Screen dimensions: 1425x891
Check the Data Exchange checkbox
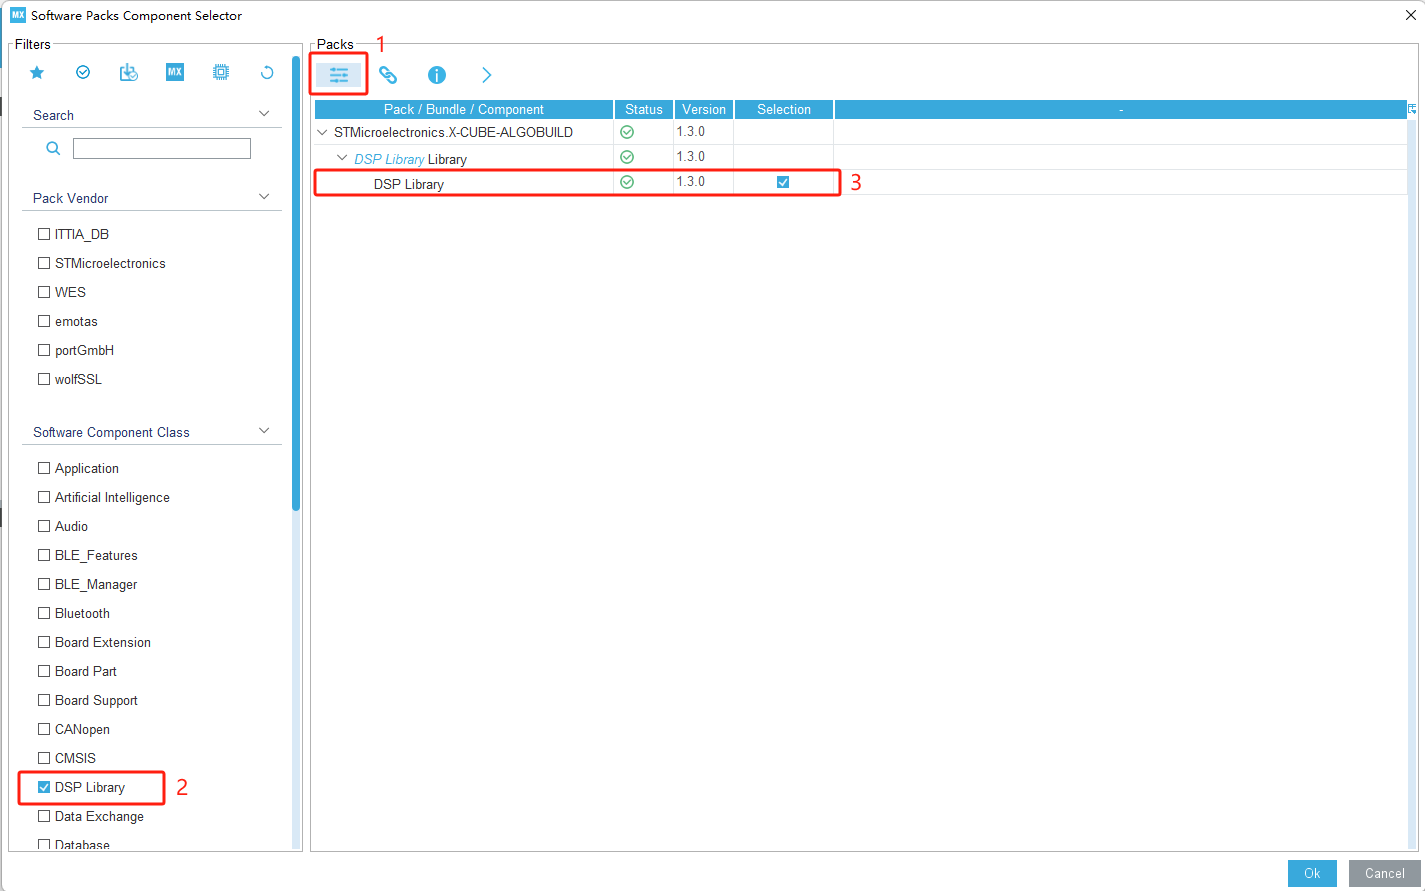pos(44,816)
